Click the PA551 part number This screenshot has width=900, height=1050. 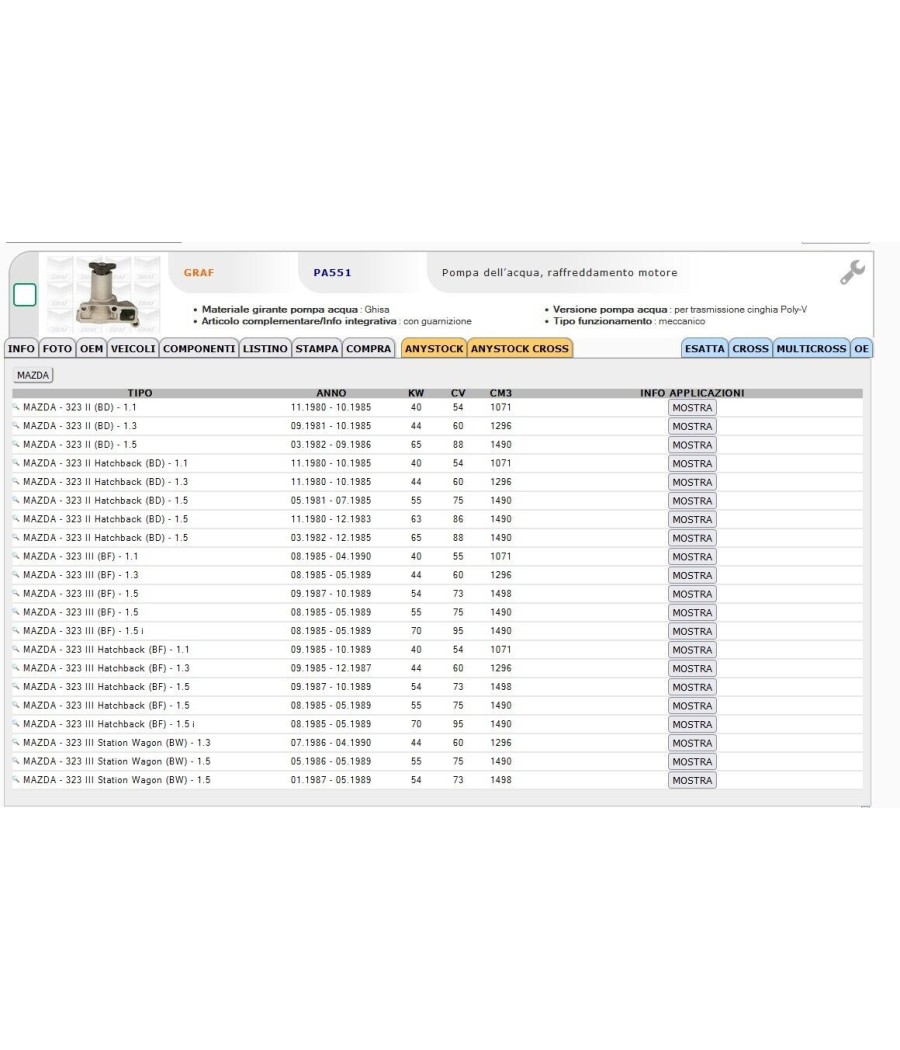click(x=332, y=273)
